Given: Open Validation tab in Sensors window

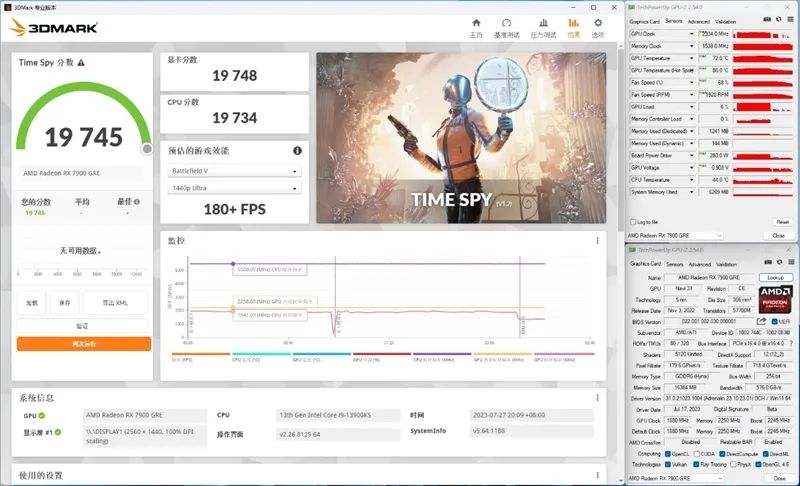Looking at the screenshot, I should tap(725, 21).
